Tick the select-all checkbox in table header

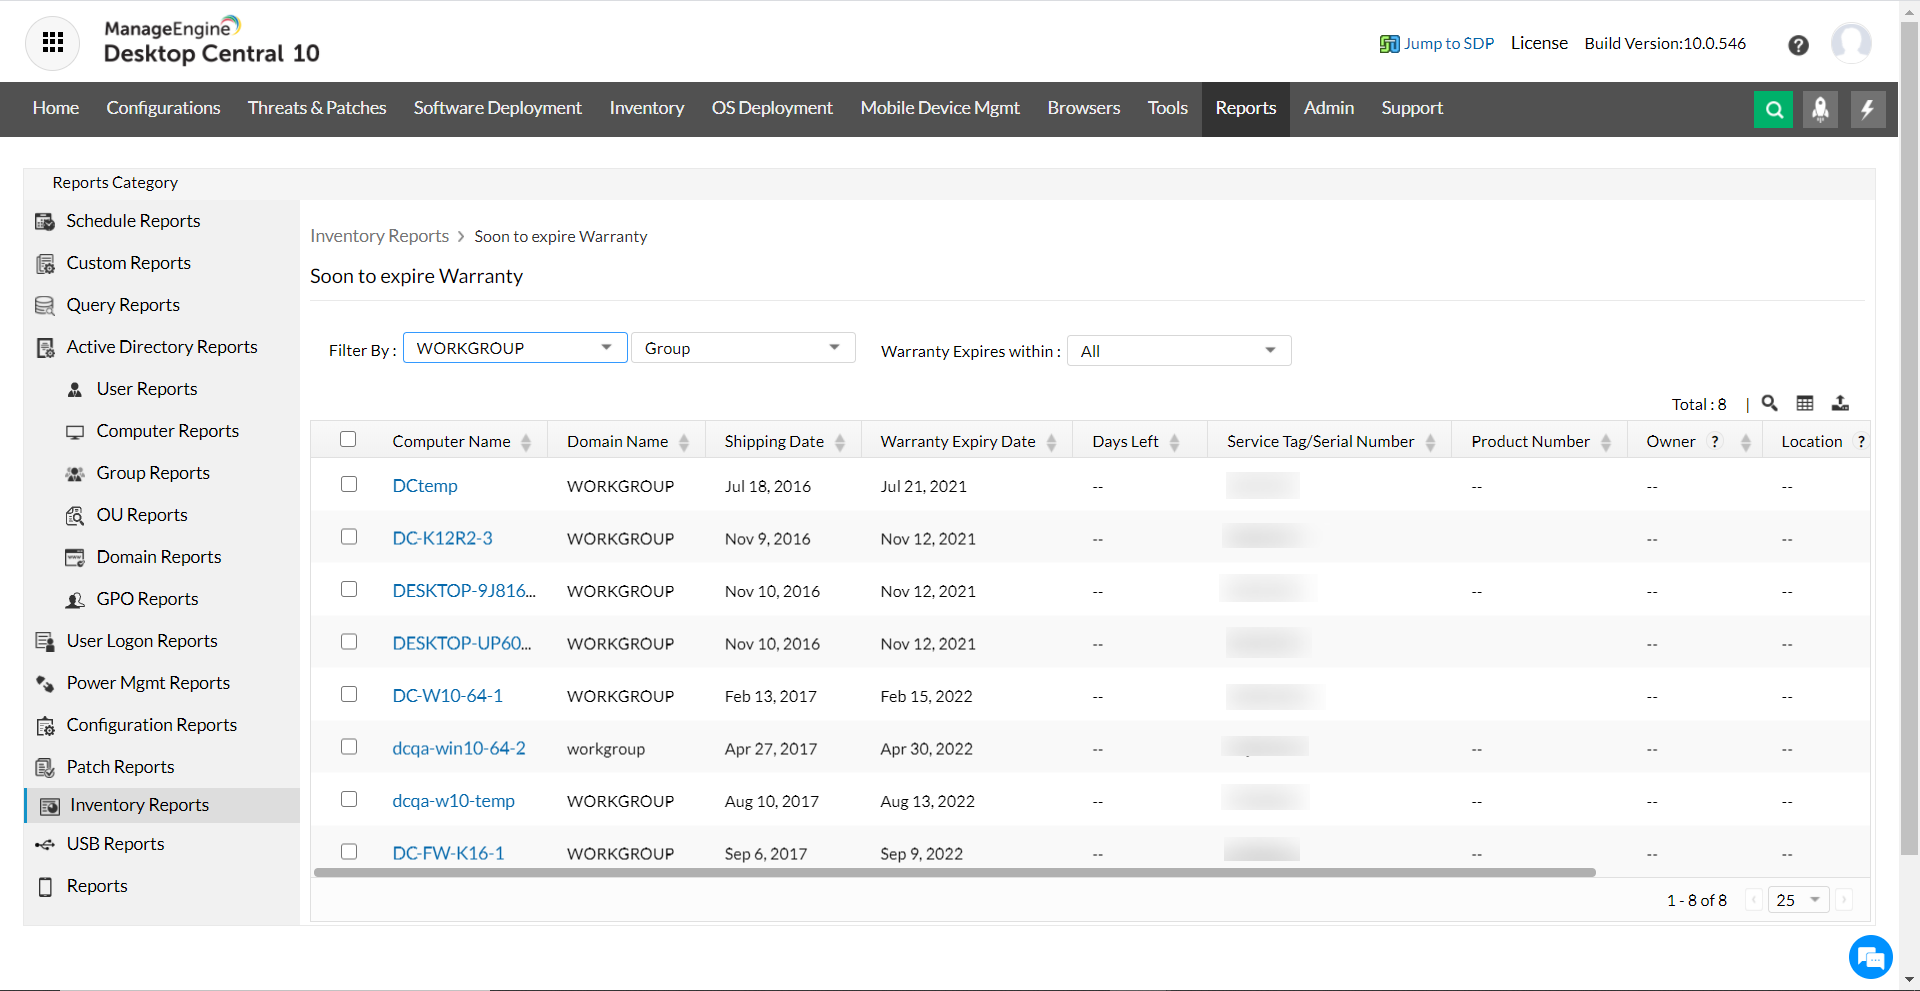click(x=348, y=439)
